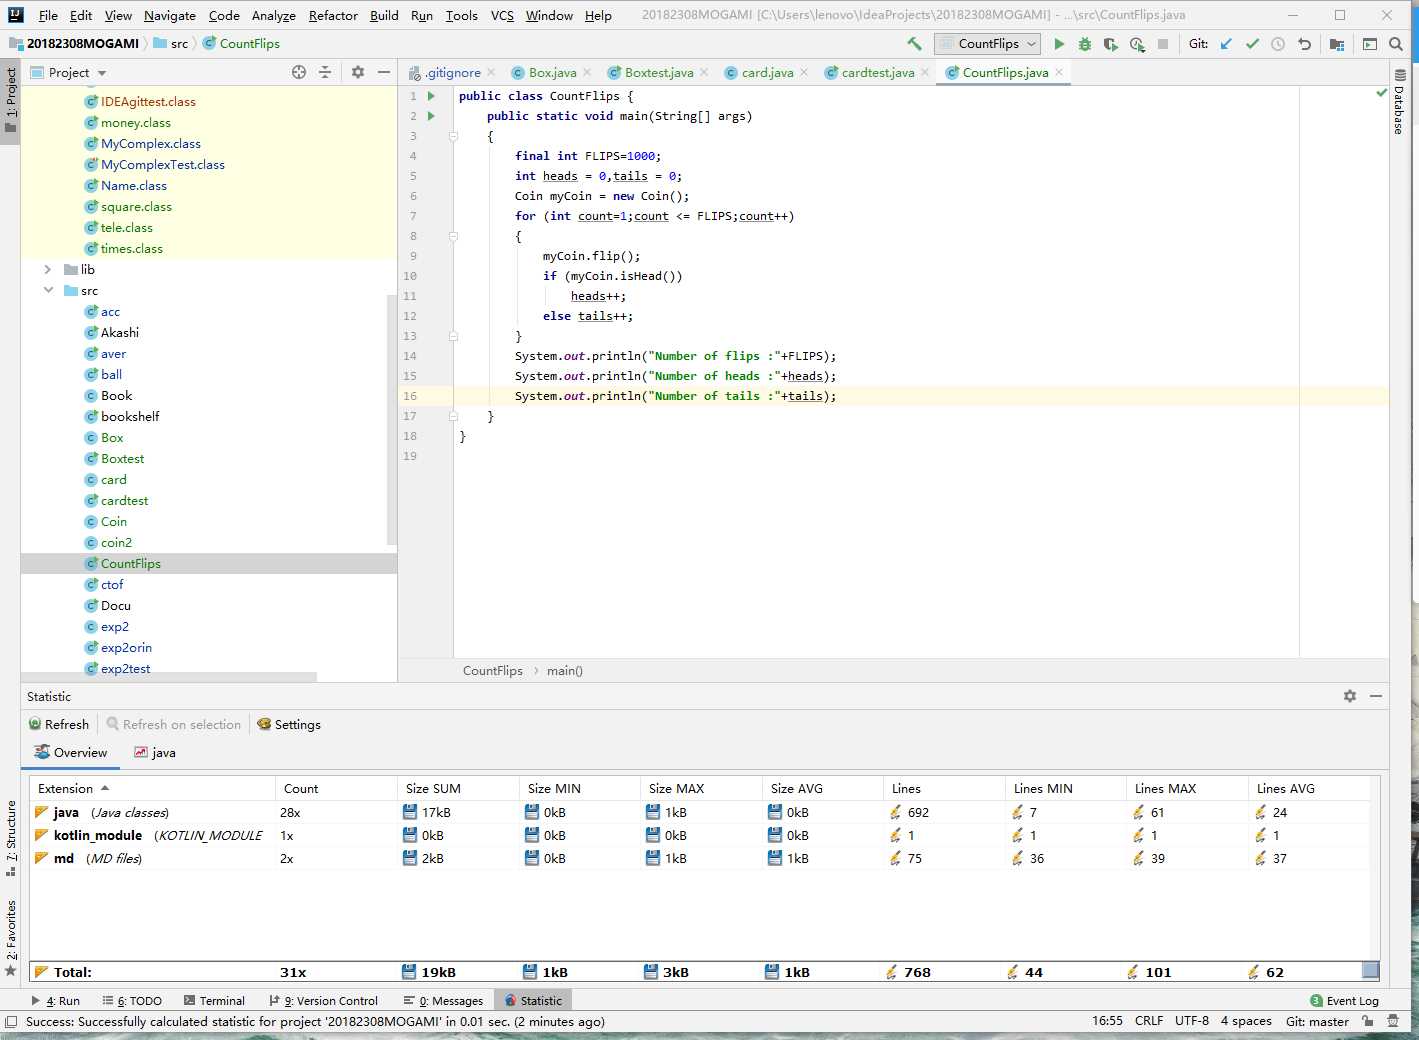The image size is (1419, 1040).
Task: Open the TODO tool window
Action: tap(131, 1000)
